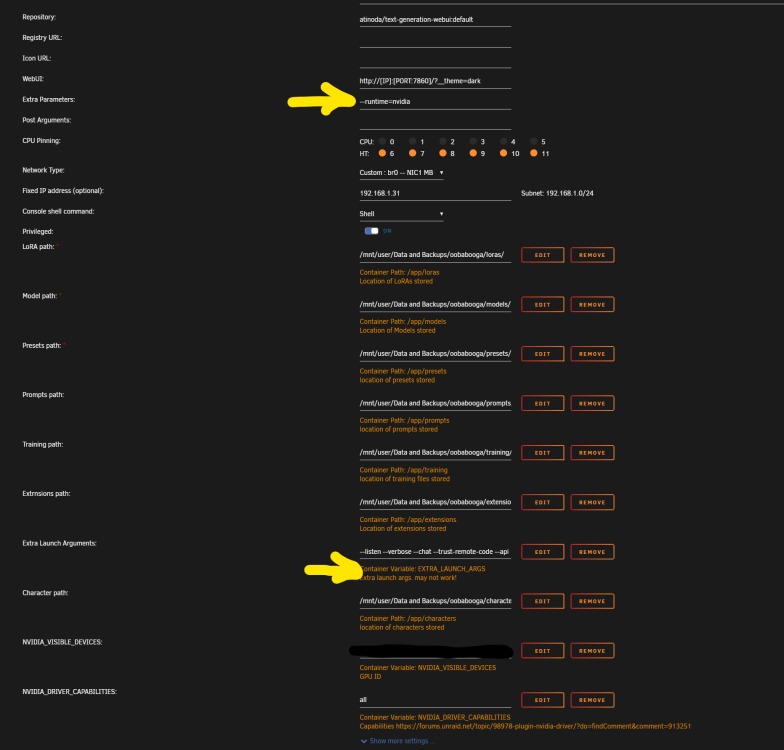This screenshot has width=784, height=750.
Task: Edit NVIDIA_VISIBLE_DEVICES variable
Action: coord(542,651)
